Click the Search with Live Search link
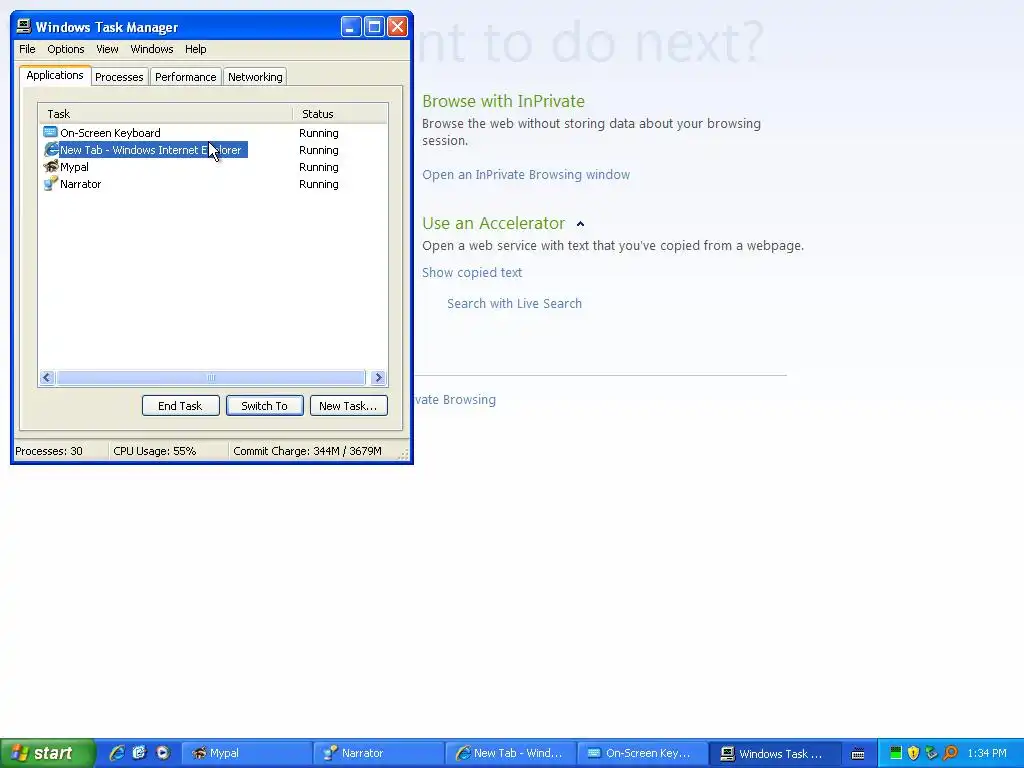The height and width of the screenshot is (768, 1024). [515, 303]
